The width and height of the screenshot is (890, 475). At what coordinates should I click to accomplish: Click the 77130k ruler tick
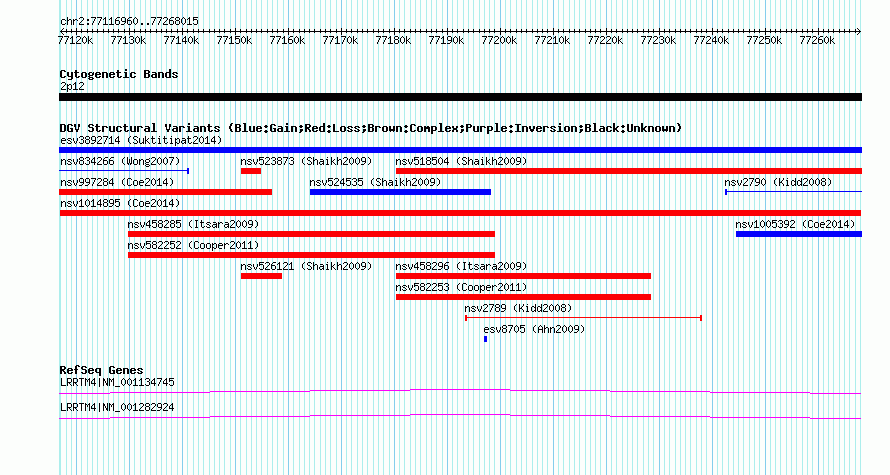[128, 40]
